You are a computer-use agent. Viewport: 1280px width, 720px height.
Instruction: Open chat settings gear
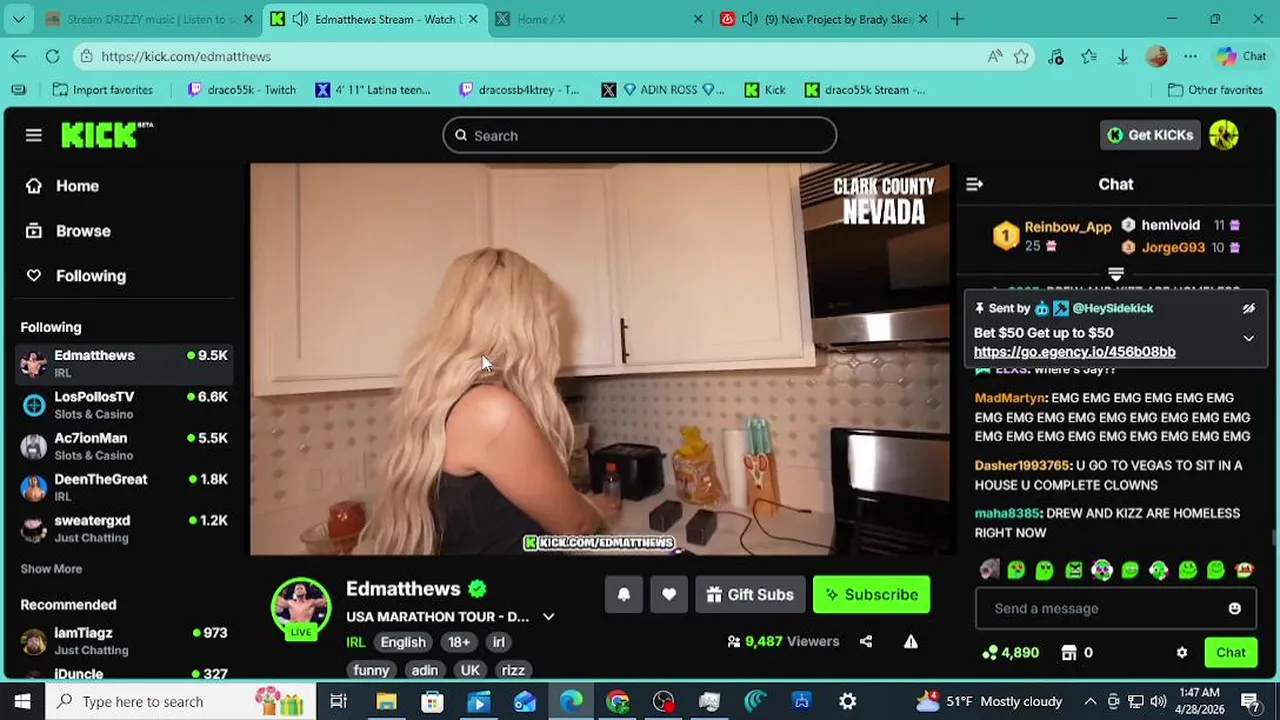pos(1182,652)
